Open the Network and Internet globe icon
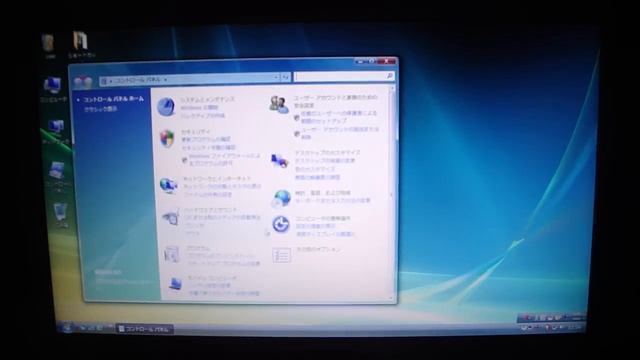 tap(168, 186)
